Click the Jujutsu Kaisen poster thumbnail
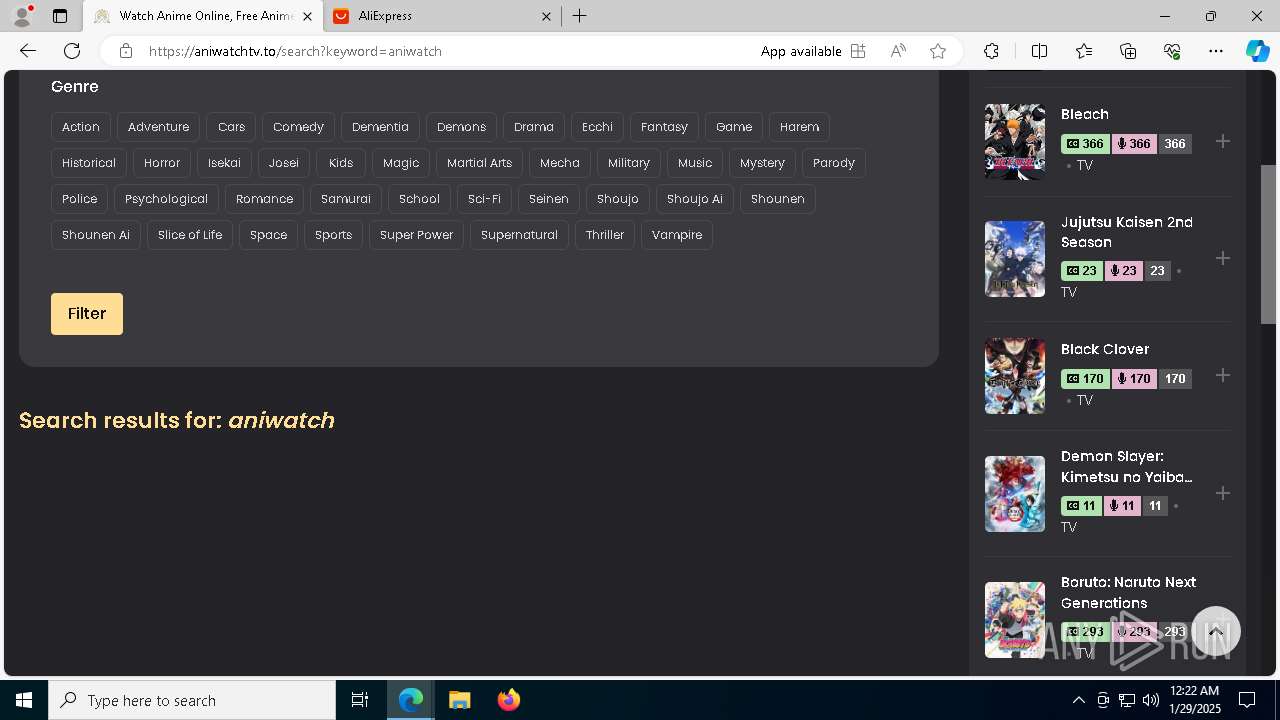 click(x=1015, y=259)
